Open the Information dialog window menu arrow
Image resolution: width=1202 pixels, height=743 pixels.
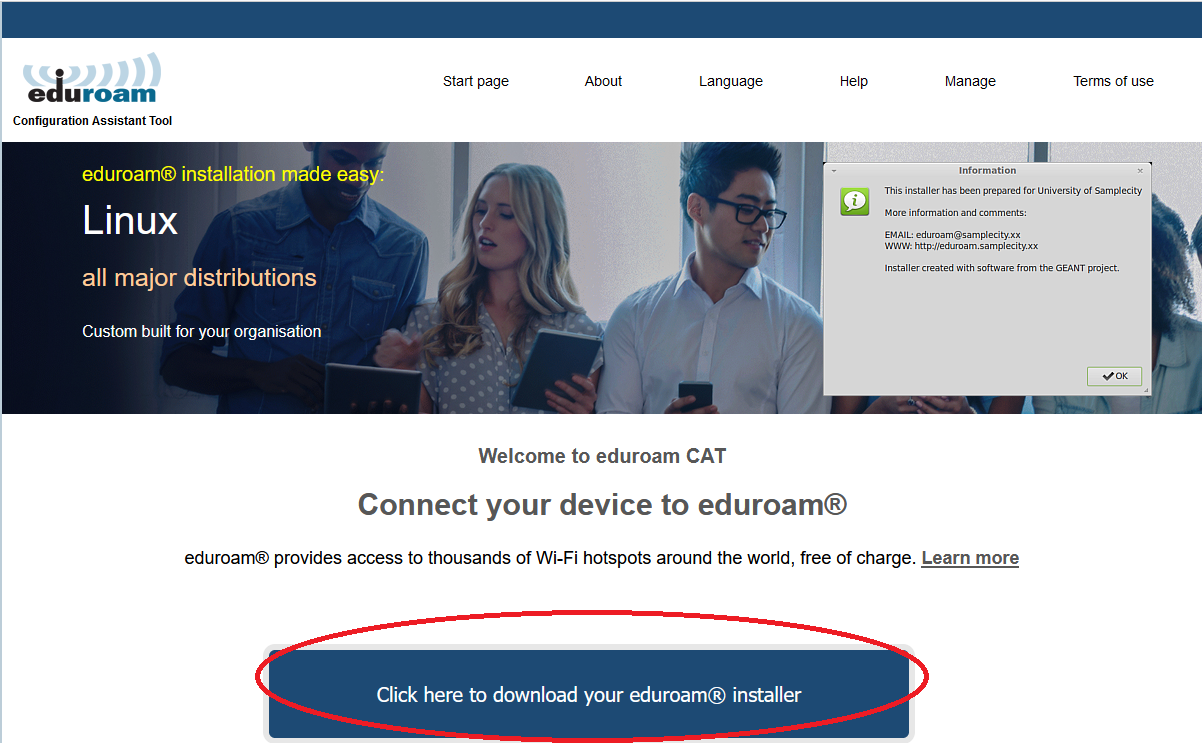point(834,171)
